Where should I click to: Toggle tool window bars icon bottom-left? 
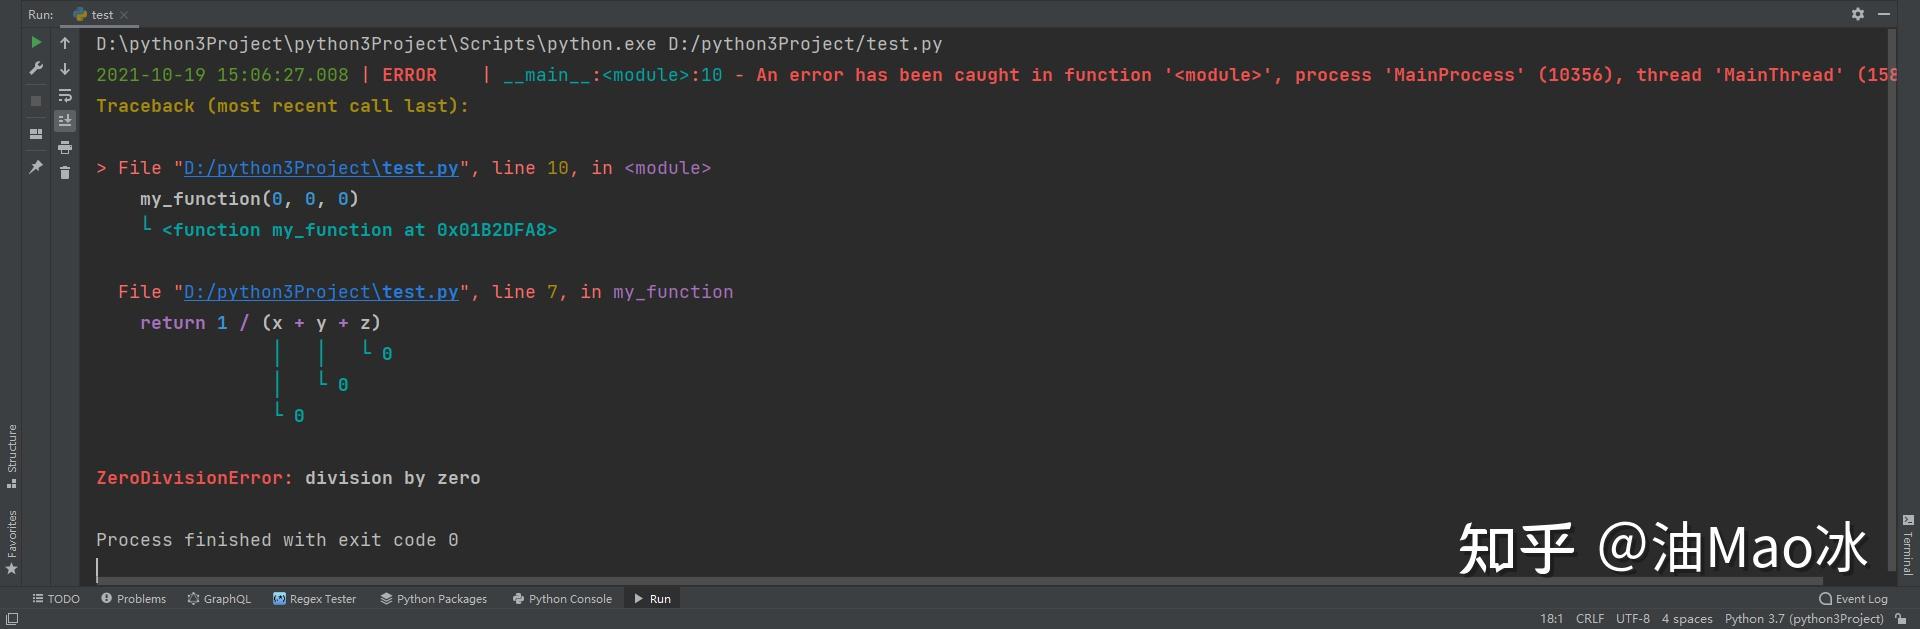tap(12, 619)
